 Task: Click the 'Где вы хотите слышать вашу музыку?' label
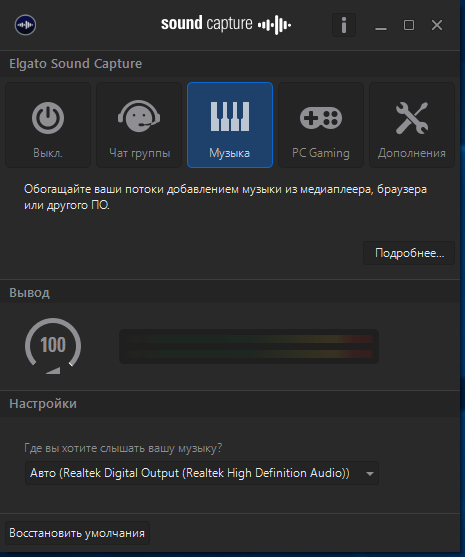[x=123, y=448]
